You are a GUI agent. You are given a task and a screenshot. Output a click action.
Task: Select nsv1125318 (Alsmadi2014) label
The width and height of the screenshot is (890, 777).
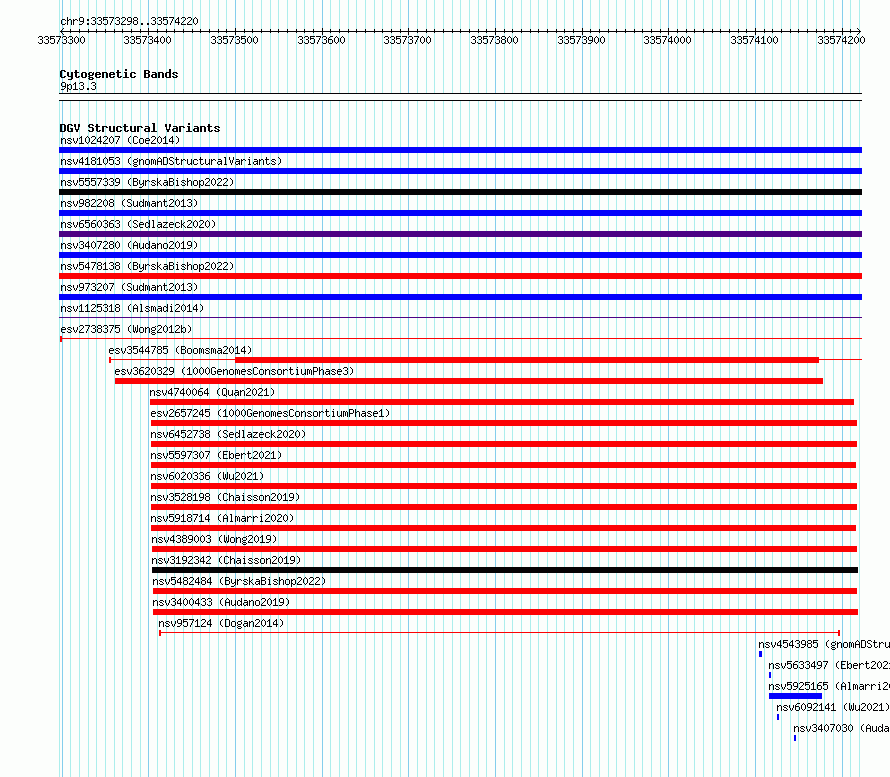point(132,308)
